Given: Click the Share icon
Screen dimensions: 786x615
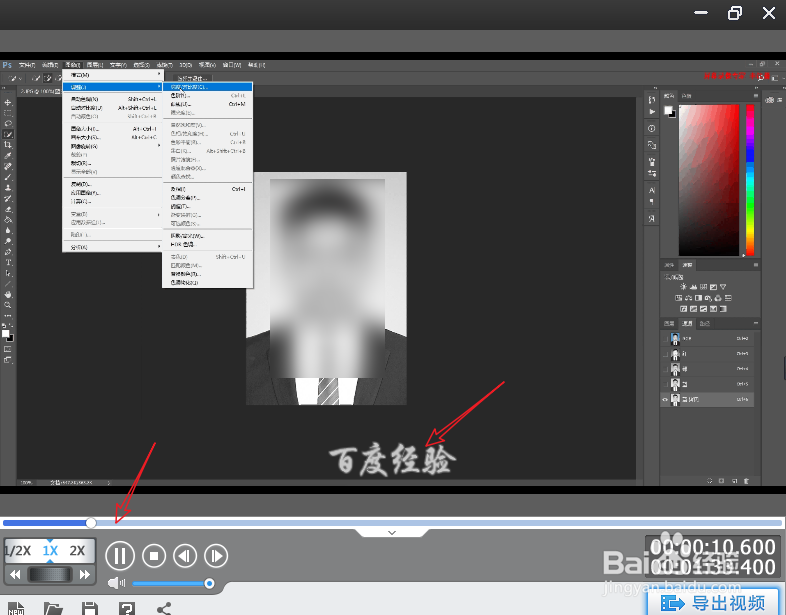Looking at the screenshot, I should click(x=164, y=608).
